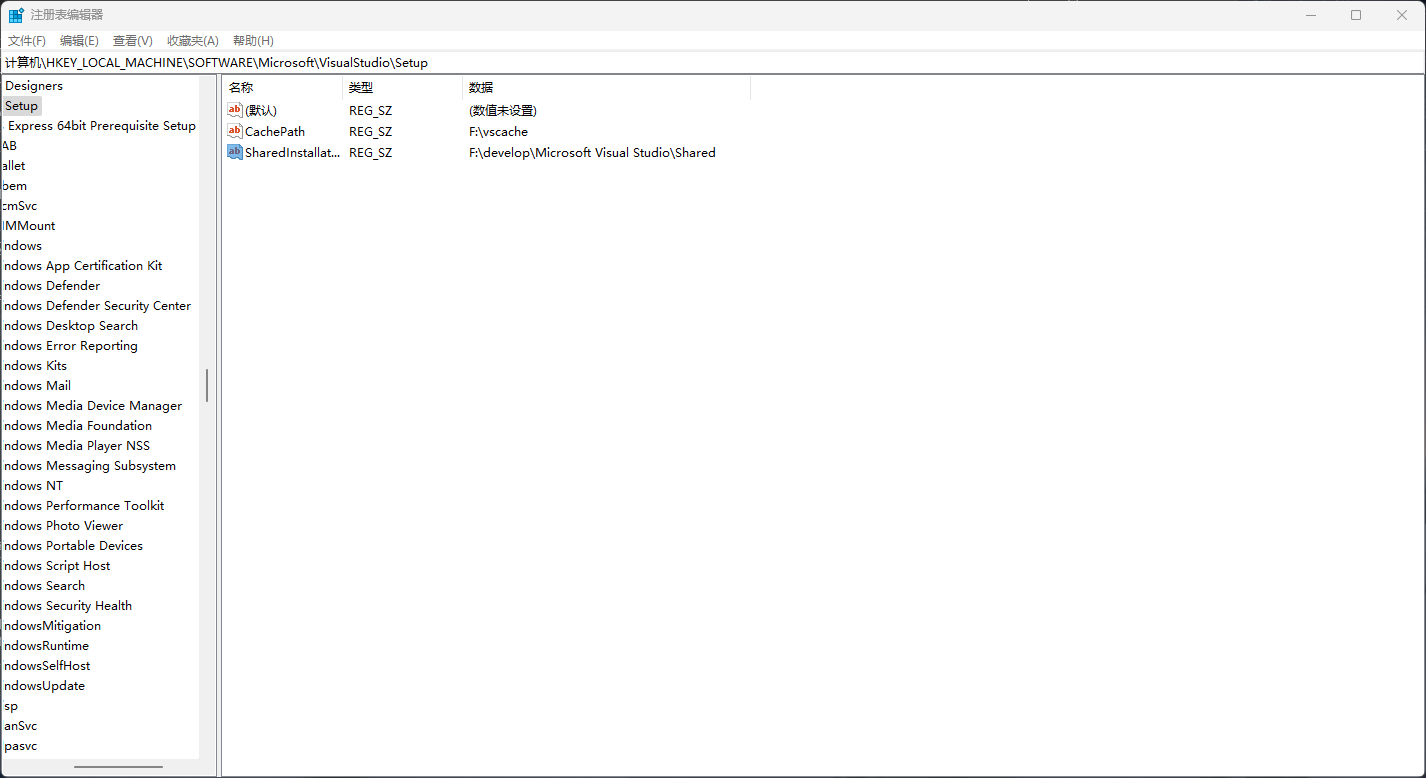Screen dimensions: 1426x778
Task: Open the 查看(V) menu
Action: click(x=133, y=41)
